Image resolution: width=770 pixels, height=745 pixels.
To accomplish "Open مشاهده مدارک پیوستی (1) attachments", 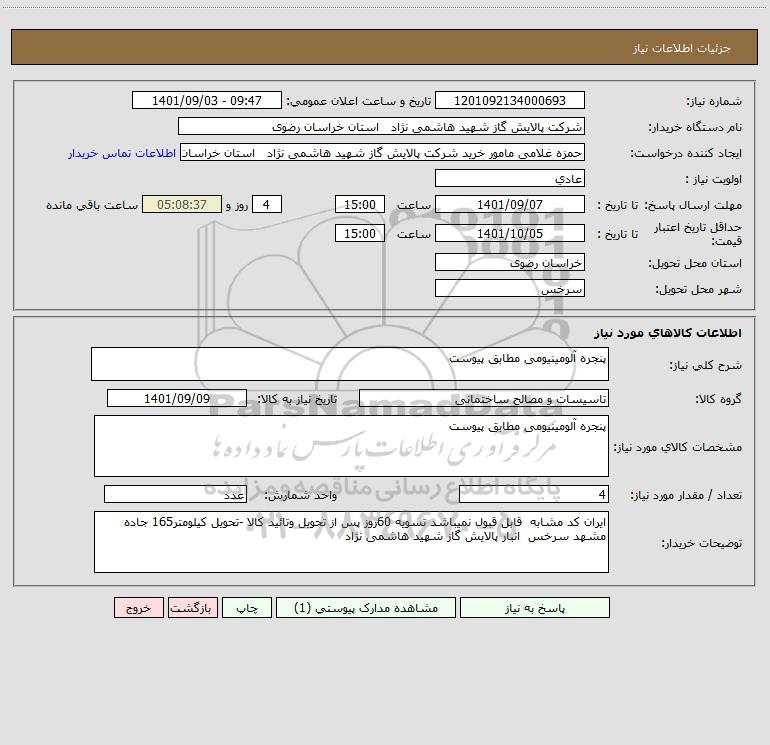I will (x=366, y=607).
